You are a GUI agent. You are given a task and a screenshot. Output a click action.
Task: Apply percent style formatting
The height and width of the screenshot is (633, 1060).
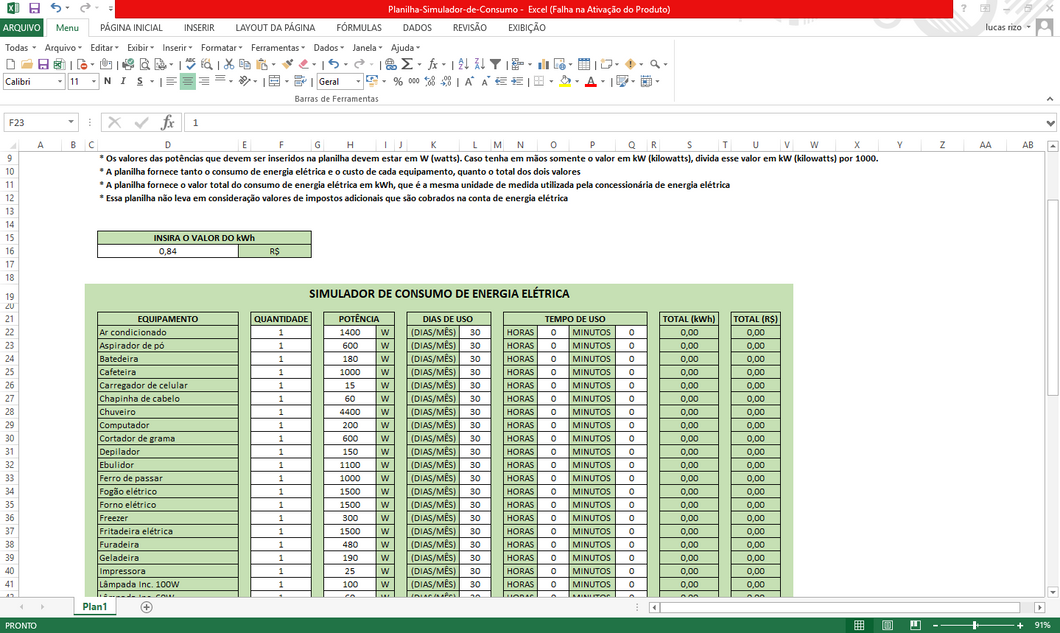tap(398, 82)
